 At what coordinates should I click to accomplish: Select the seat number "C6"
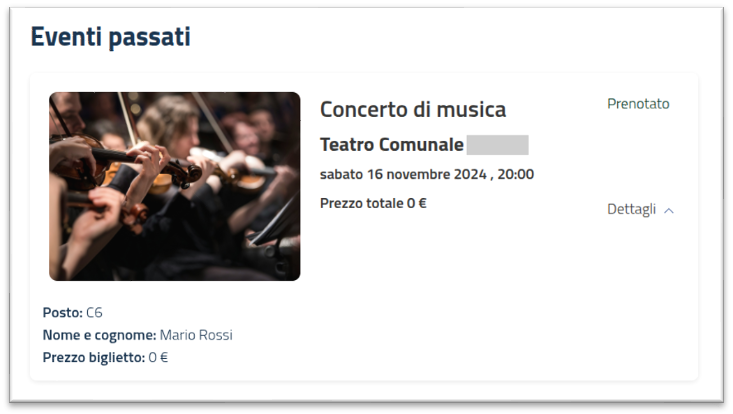(x=95, y=312)
